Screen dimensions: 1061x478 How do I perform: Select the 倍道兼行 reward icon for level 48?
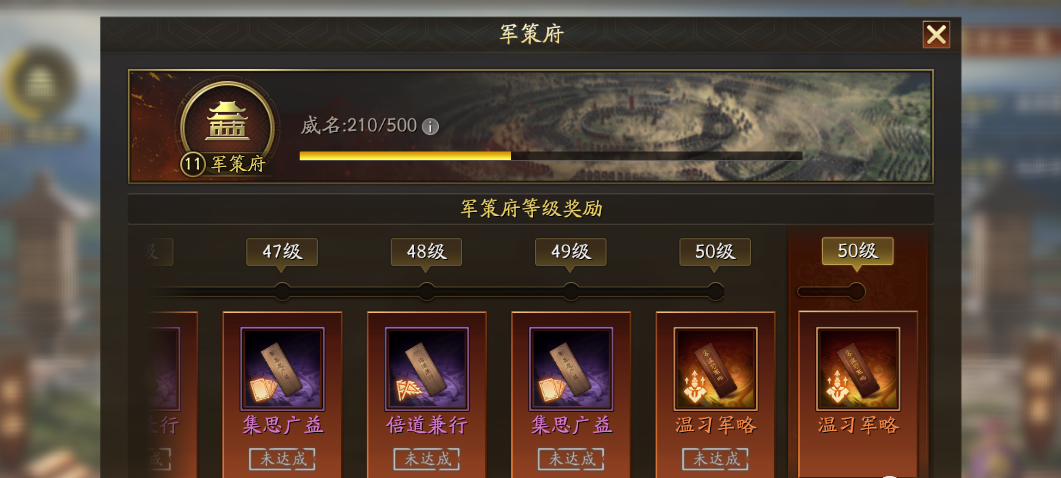click(427, 369)
